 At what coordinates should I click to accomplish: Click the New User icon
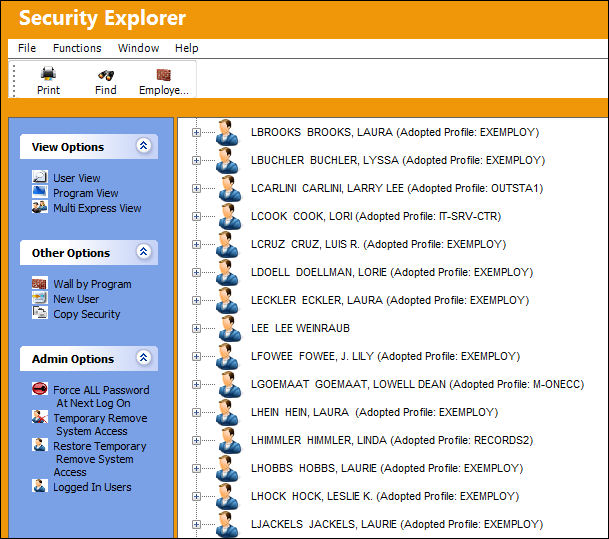coord(40,298)
